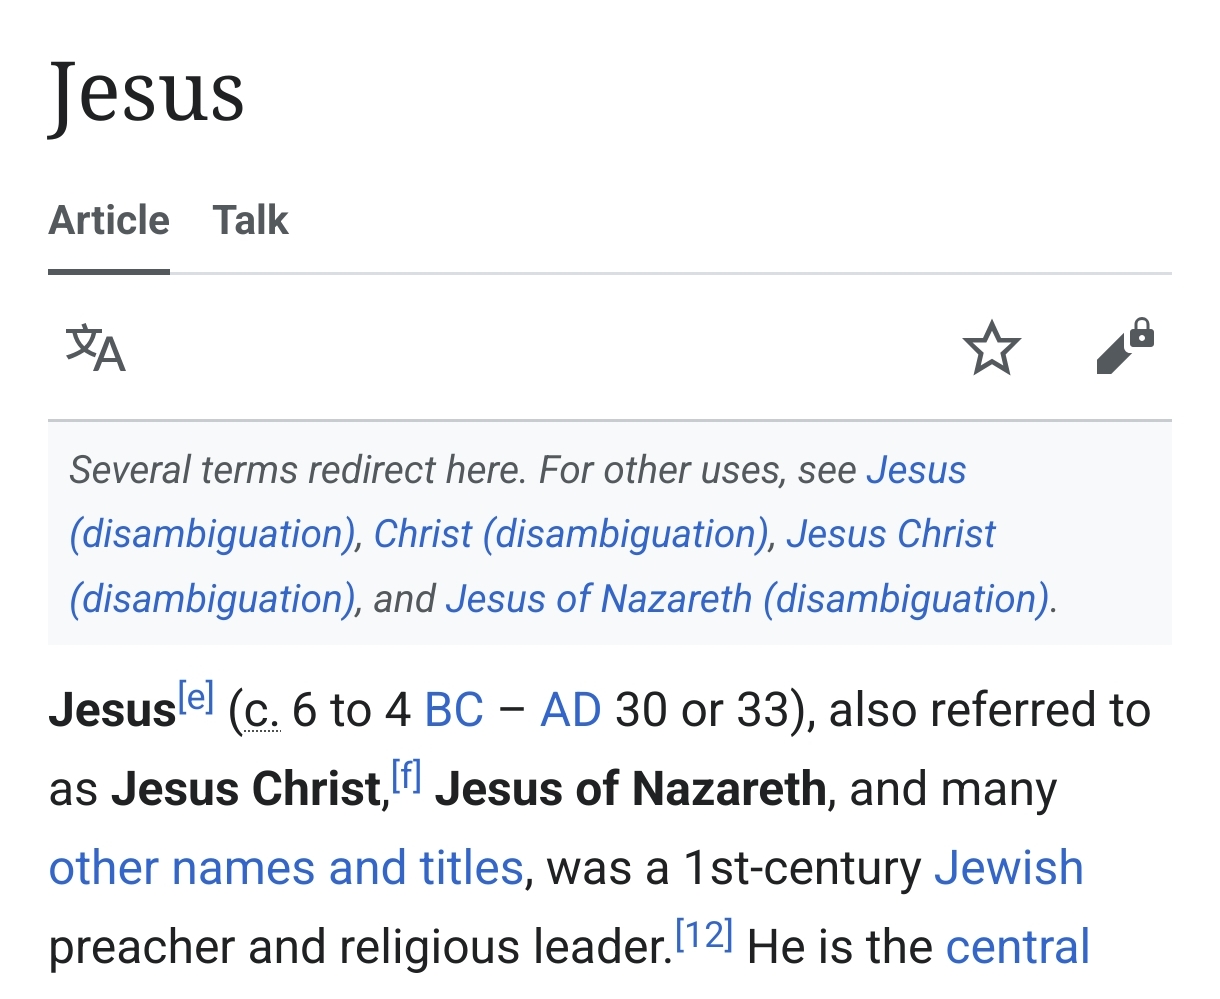This screenshot has height=999, width=1220.
Task: Open Jesus of Nazareth (disambiguation) link
Action: 747,599
